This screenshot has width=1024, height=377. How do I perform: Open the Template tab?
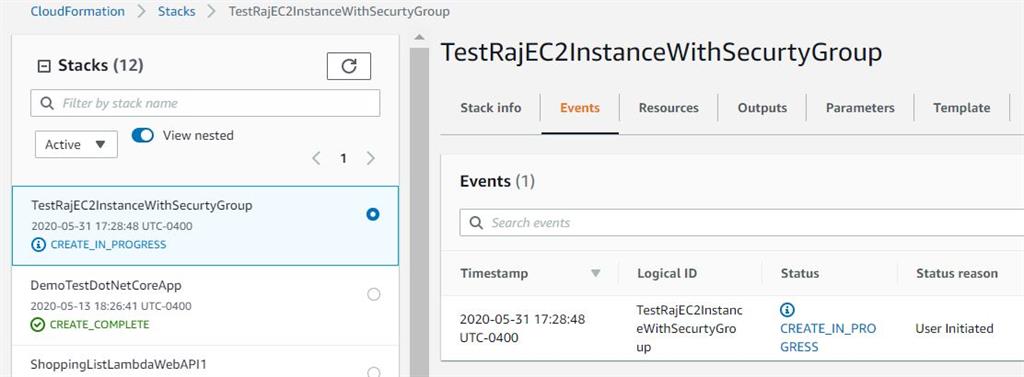pos(961,108)
